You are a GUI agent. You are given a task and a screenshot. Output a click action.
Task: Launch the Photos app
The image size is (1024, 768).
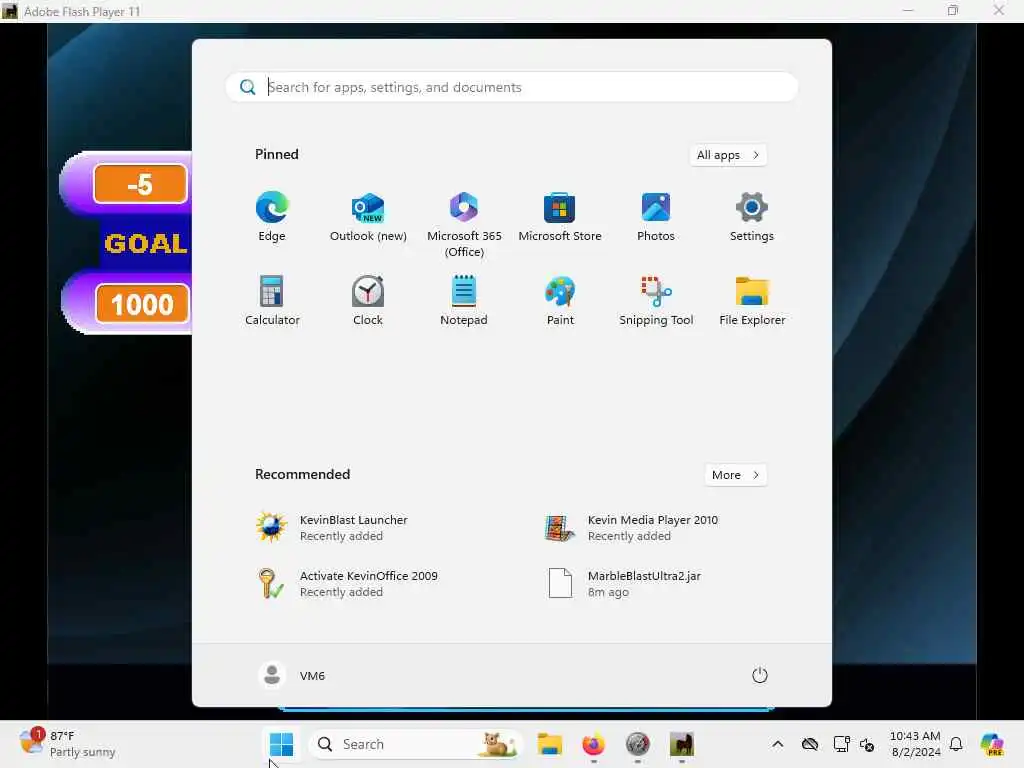pos(656,217)
